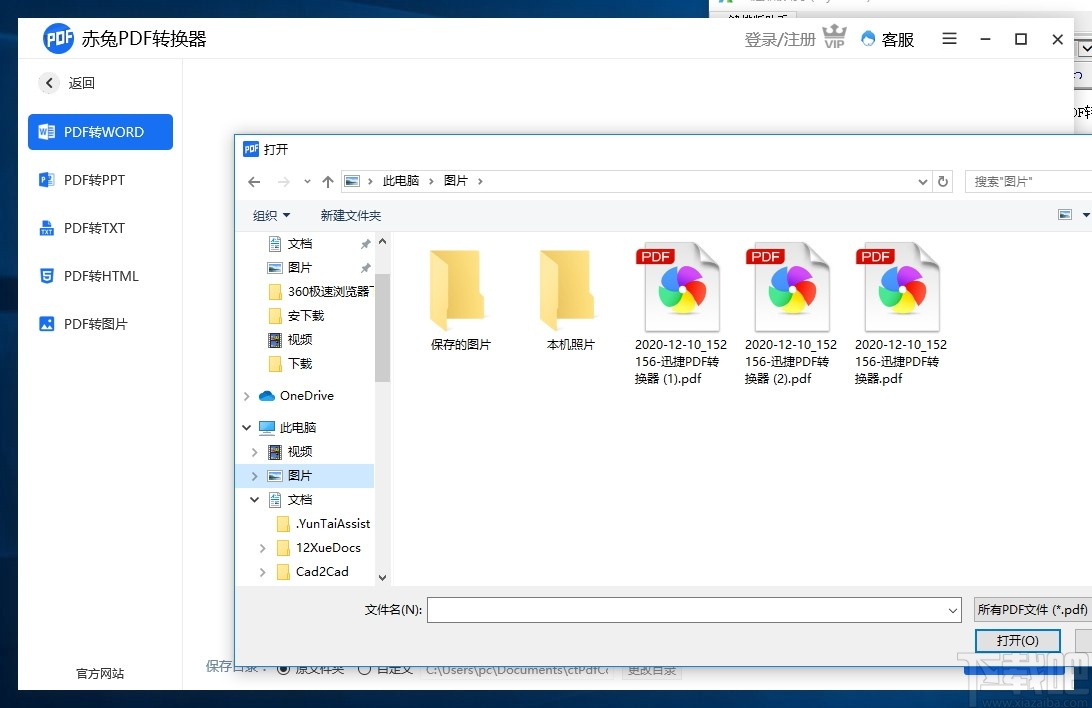Open the file type dropdown 所有PDF文件
The width and height of the screenshot is (1092, 708).
click(x=1030, y=609)
